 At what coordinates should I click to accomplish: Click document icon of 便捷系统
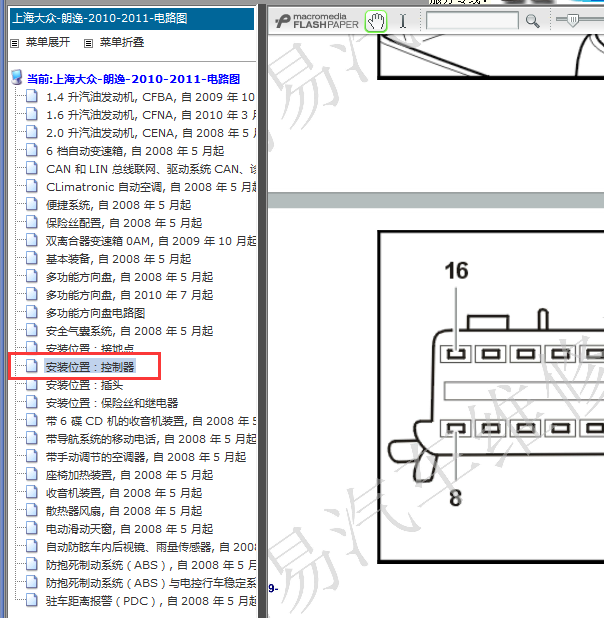click(x=32, y=204)
